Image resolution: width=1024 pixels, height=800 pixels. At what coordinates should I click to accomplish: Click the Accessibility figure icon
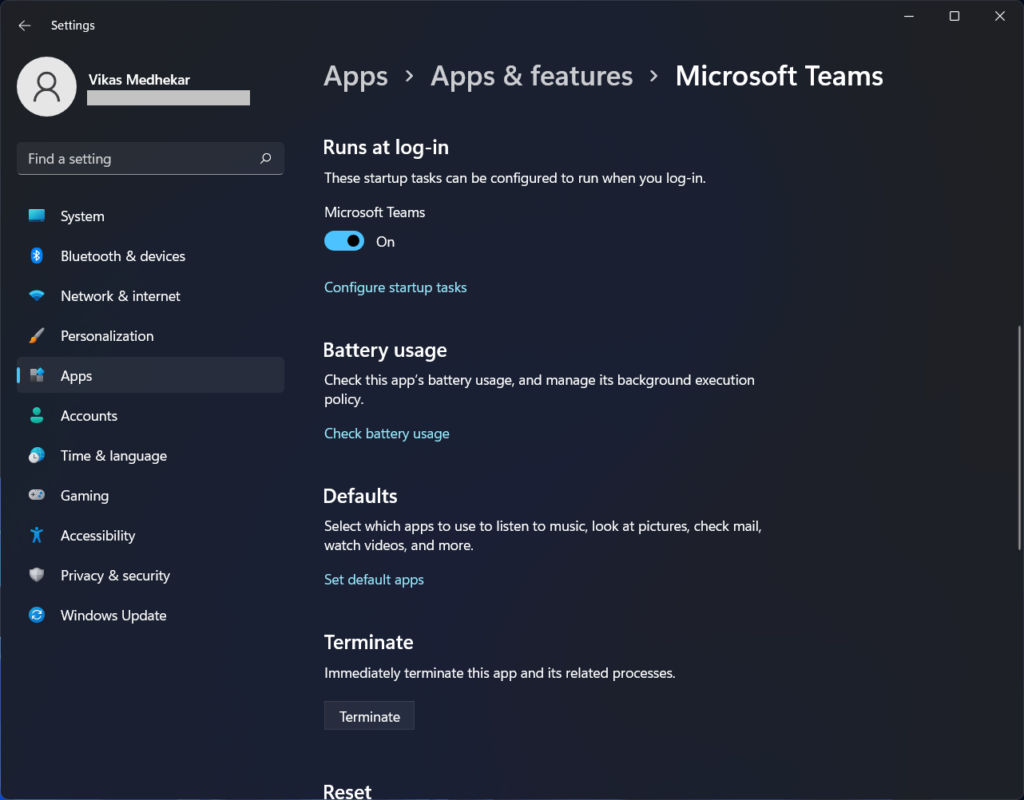(37, 535)
